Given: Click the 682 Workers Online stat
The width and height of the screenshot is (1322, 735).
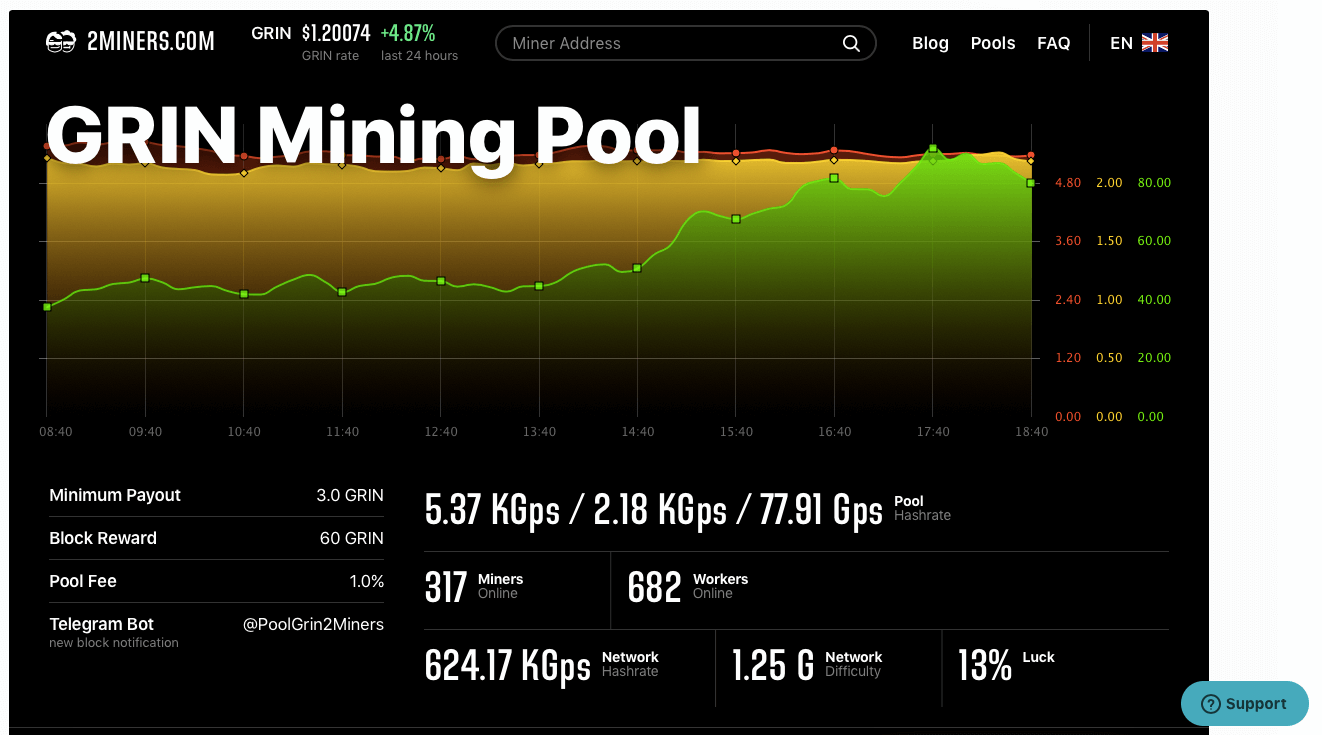Looking at the screenshot, I should click(654, 587).
